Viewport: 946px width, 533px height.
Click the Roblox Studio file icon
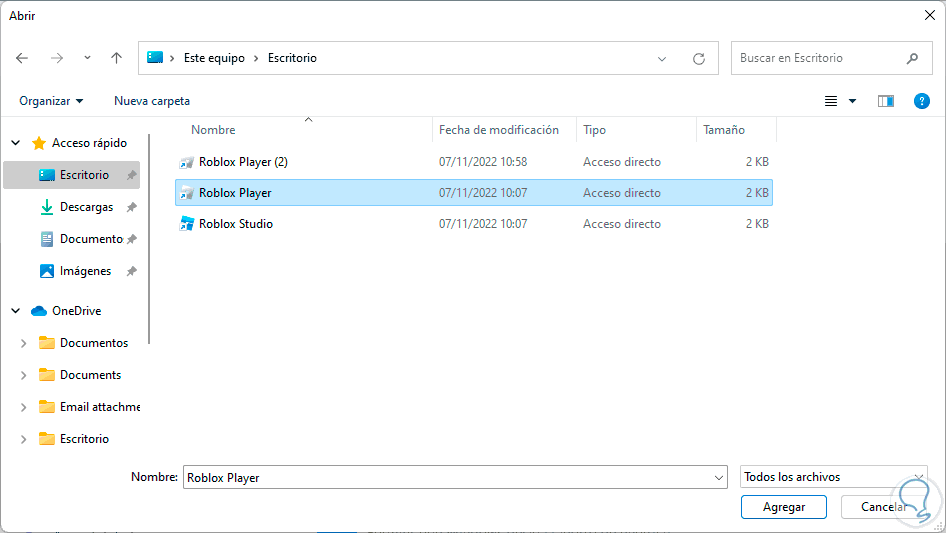pyautogui.click(x=186, y=223)
